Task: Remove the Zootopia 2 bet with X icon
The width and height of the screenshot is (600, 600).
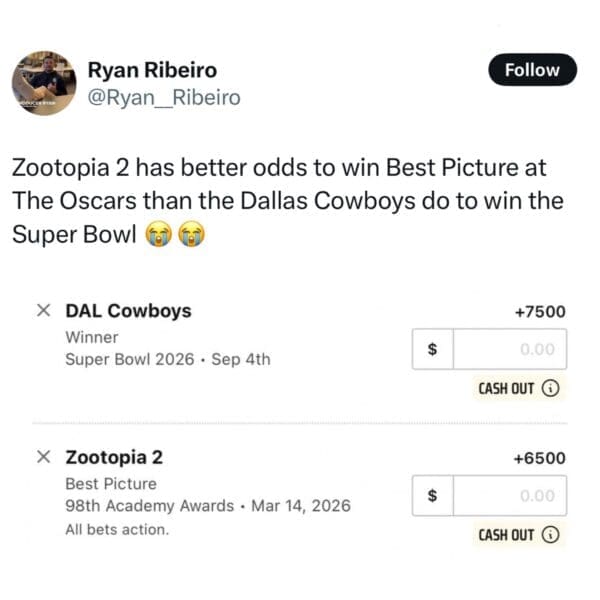Action: pyautogui.click(x=43, y=458)
